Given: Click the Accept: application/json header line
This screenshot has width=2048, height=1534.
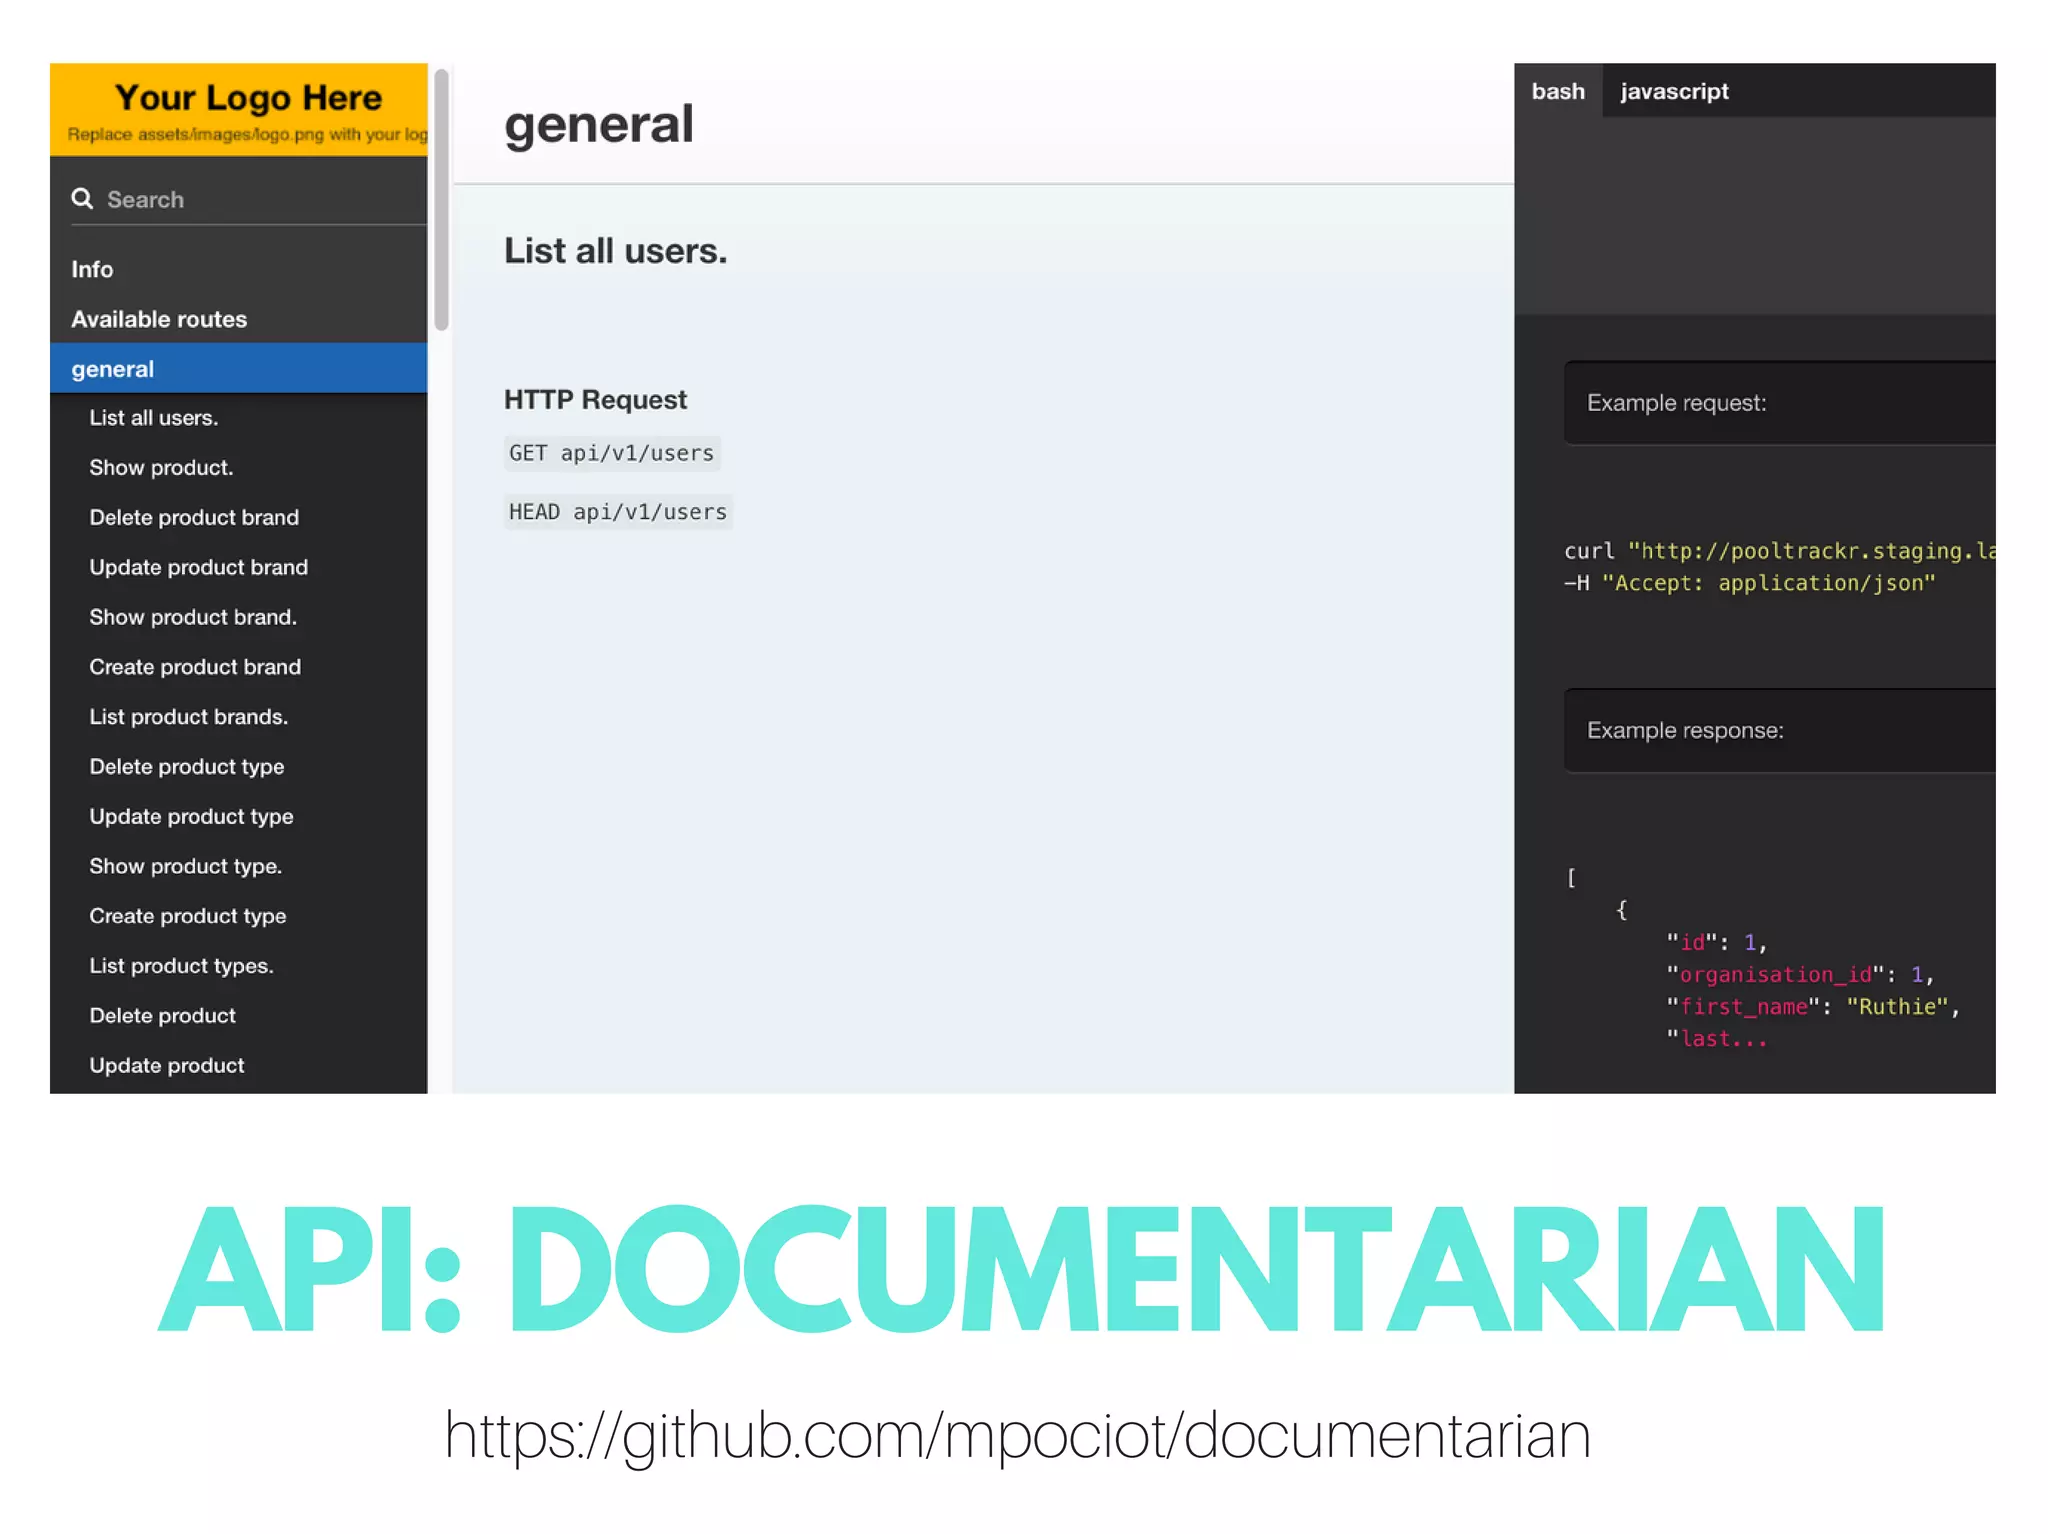Looking at the screenshot, I should pyautogui.click(x=1750, y=583).
